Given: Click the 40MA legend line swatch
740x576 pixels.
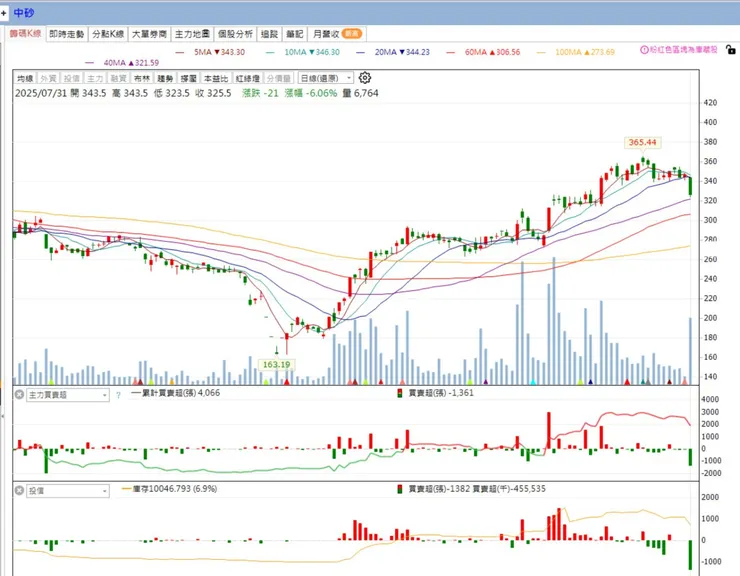Looking at the screenshot, I should coord(89,63).
